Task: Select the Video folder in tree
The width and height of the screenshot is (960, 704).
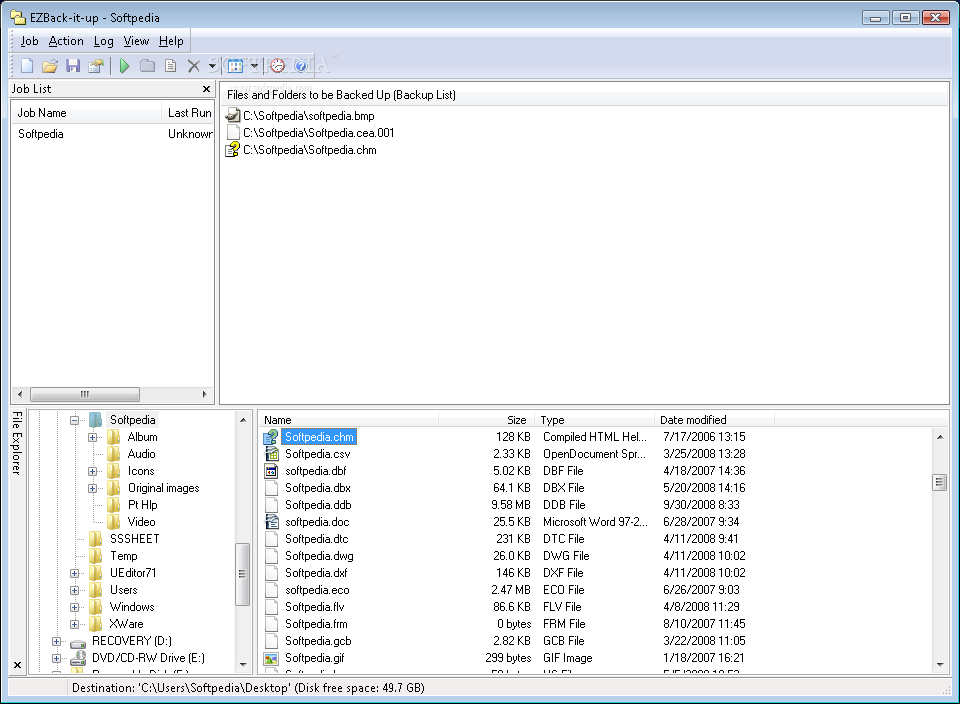Action: [x=141, y=522]
